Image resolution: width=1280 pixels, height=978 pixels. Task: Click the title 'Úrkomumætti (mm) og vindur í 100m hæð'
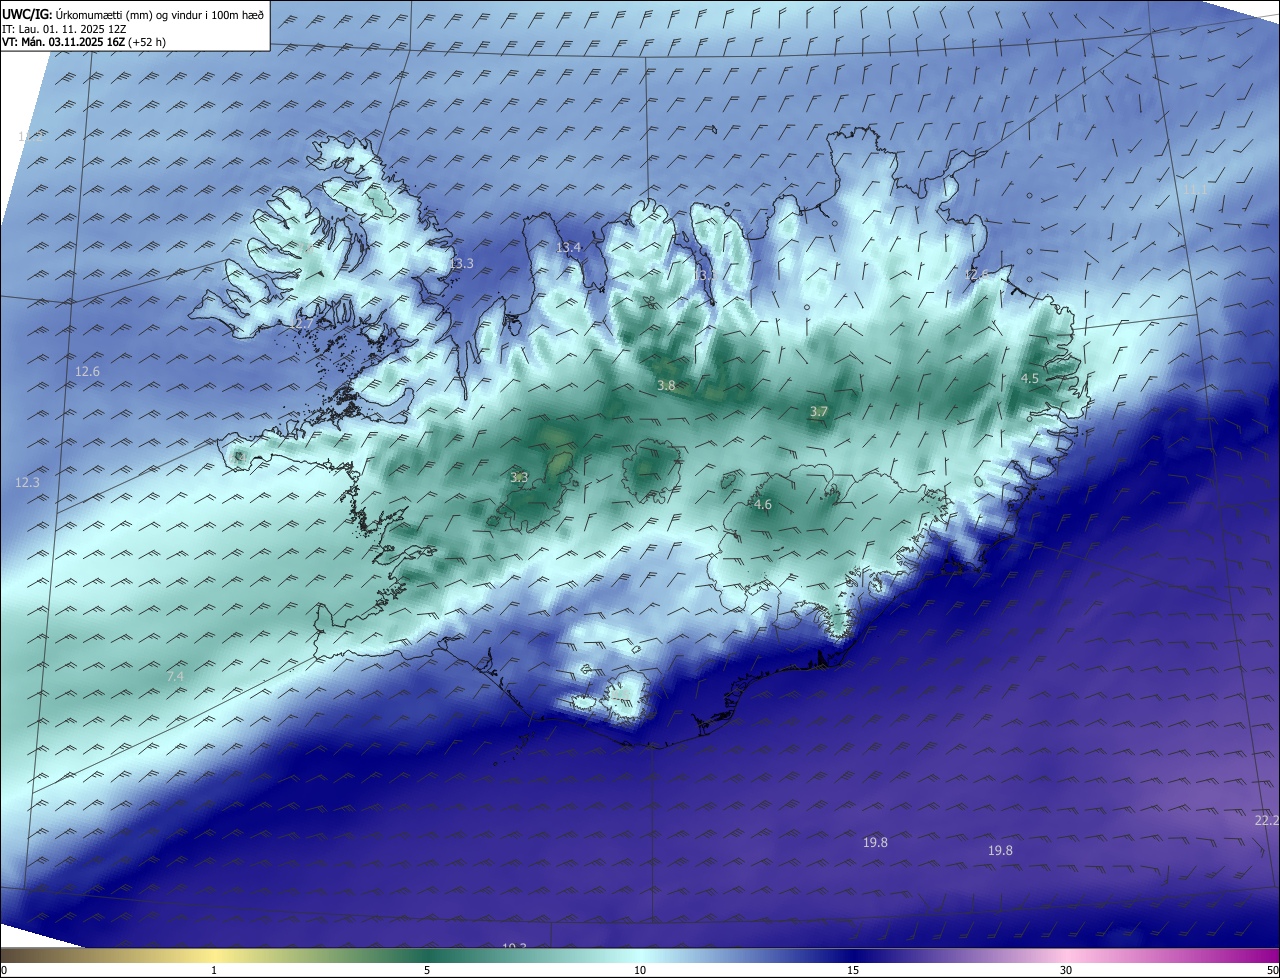point(159,15)
